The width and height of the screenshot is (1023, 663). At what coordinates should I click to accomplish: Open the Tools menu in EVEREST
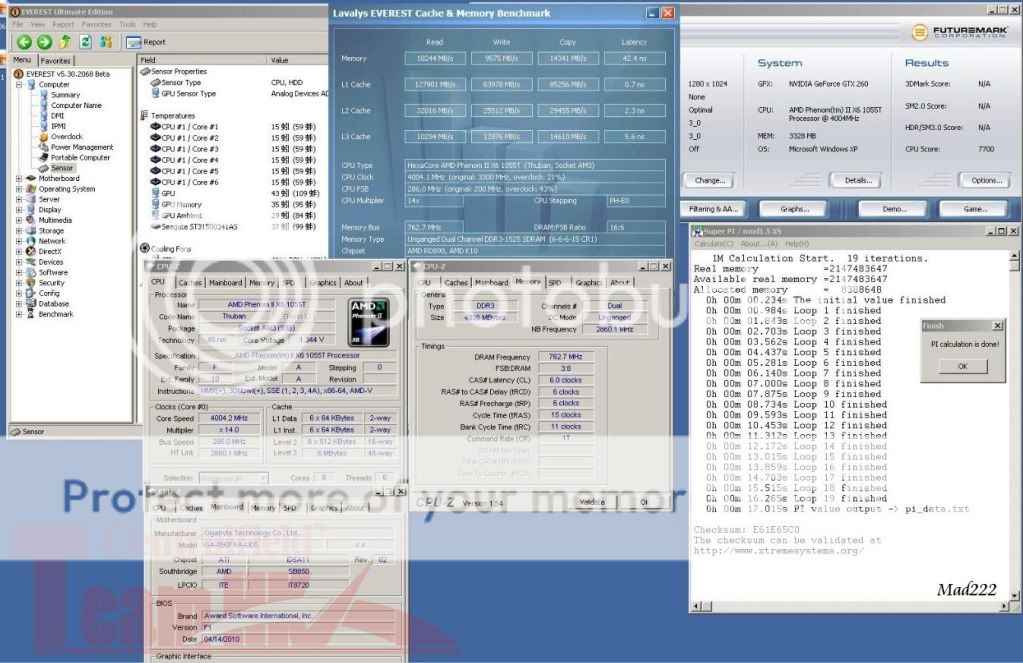pos(127,24)
